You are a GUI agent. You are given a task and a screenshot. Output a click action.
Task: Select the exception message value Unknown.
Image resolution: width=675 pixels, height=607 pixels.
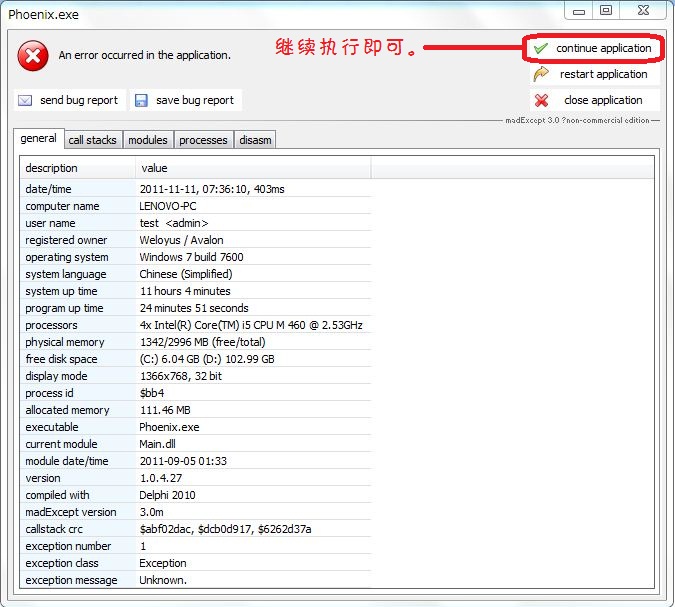click(163, 580)
